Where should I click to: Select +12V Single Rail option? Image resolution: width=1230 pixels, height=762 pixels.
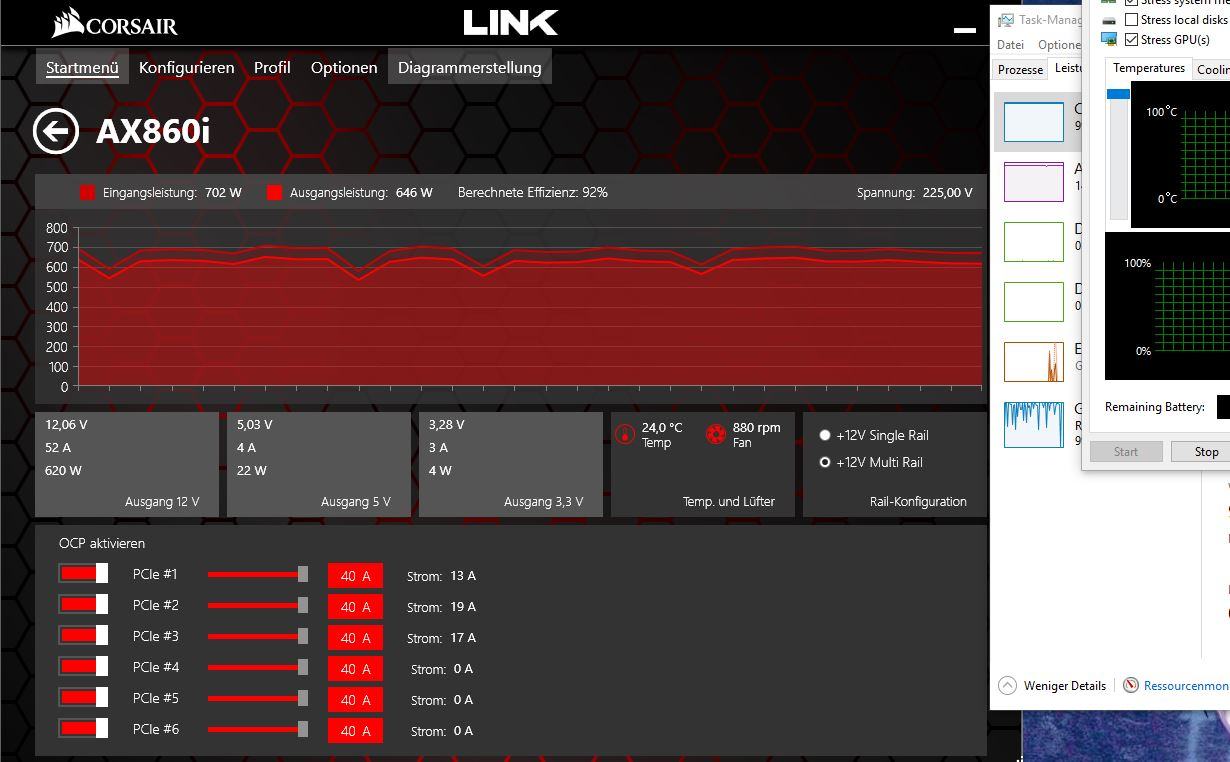825,435
